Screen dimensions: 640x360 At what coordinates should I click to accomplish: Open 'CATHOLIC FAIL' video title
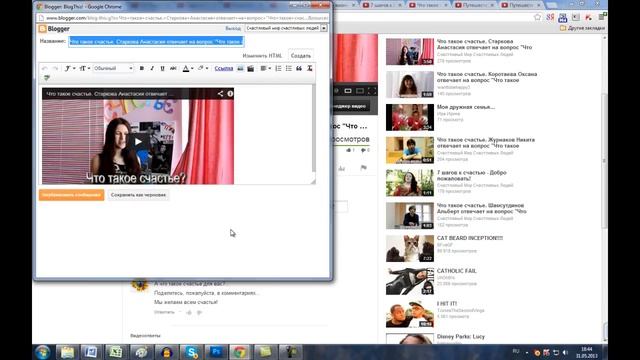point(457,271)
